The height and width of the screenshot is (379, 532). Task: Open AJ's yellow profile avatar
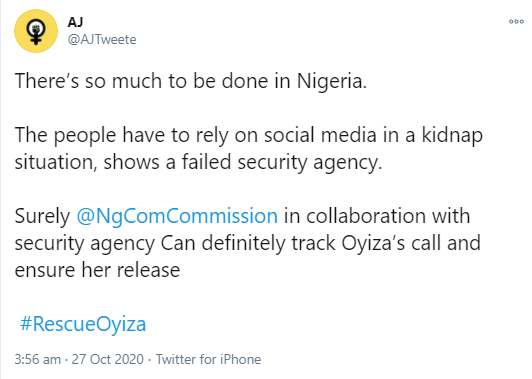tap(36, 31)
